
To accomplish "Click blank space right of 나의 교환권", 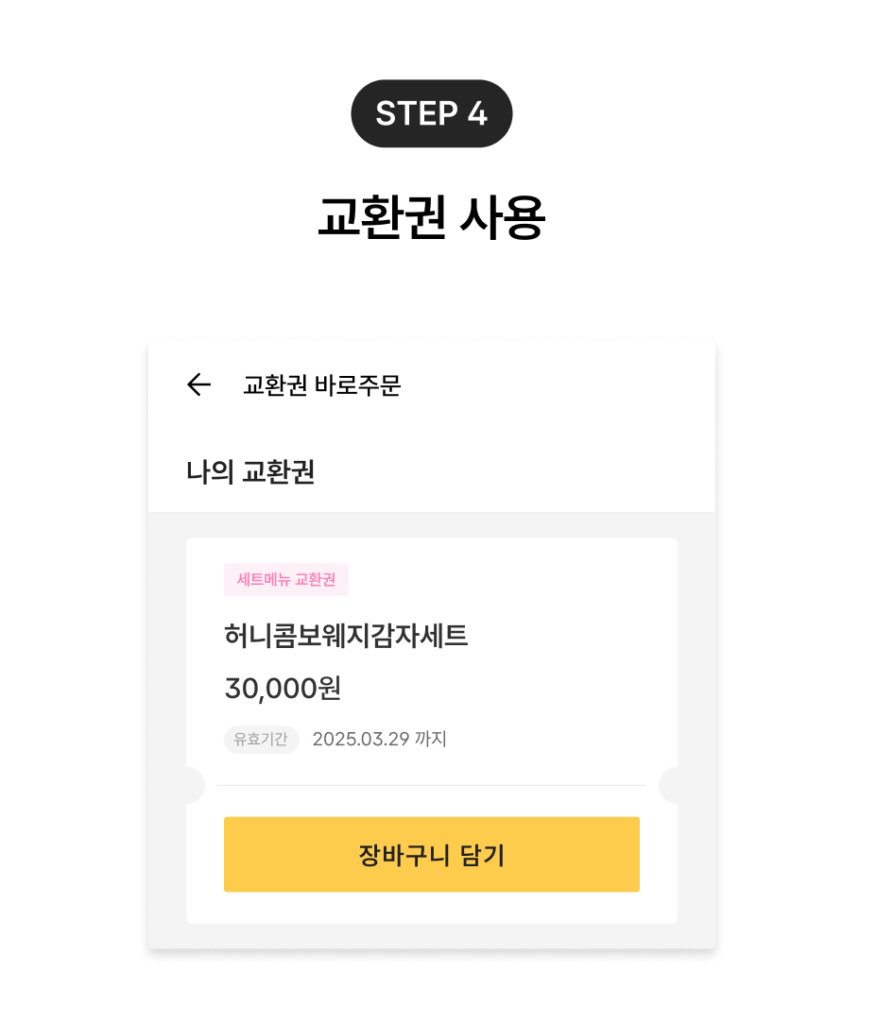I will tap(520, 472).
